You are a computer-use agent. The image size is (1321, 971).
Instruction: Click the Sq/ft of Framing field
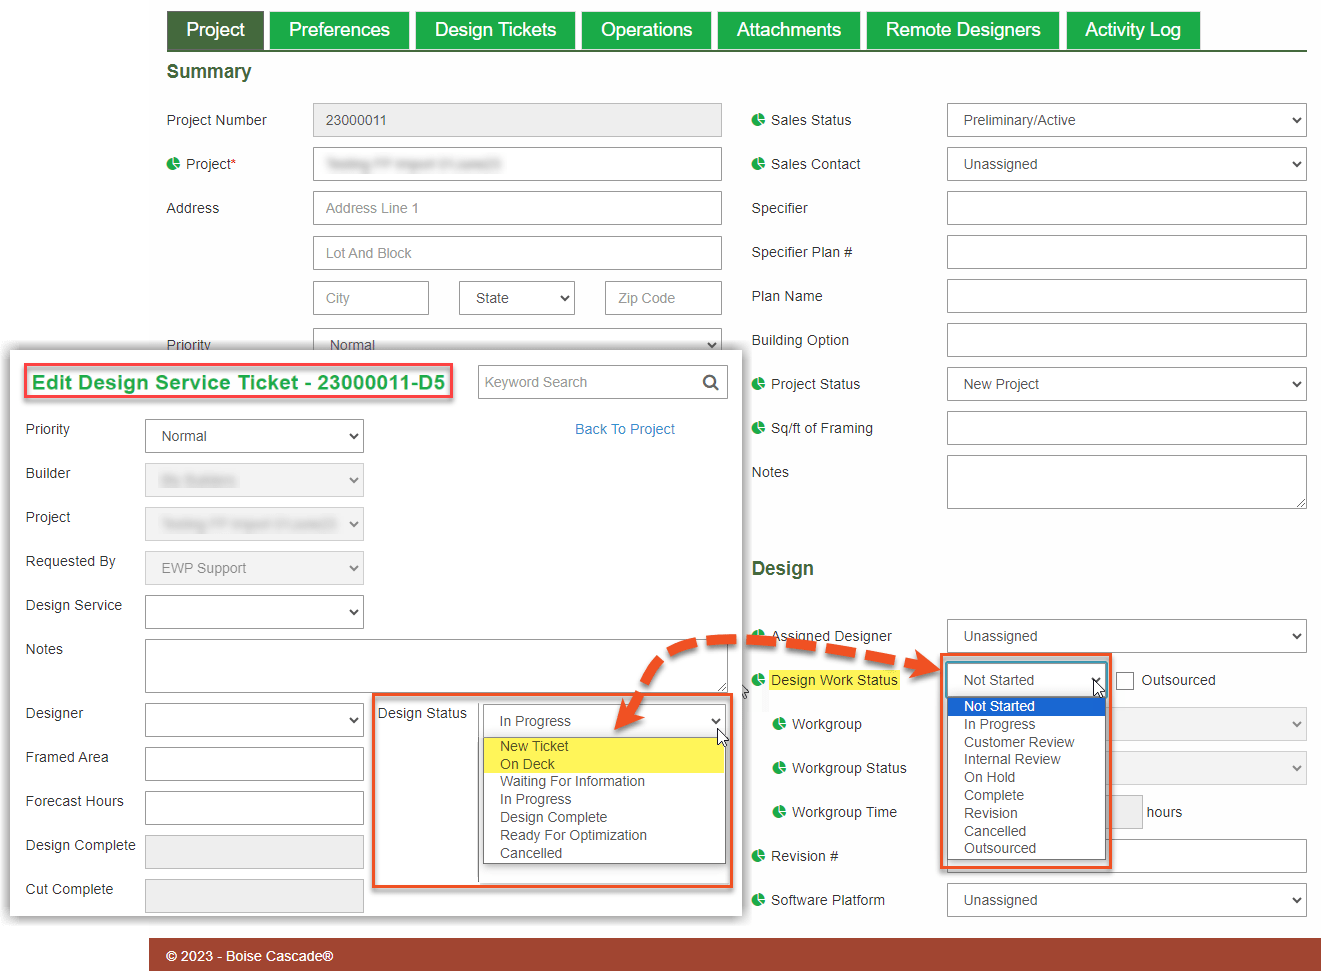(1126, 428)
